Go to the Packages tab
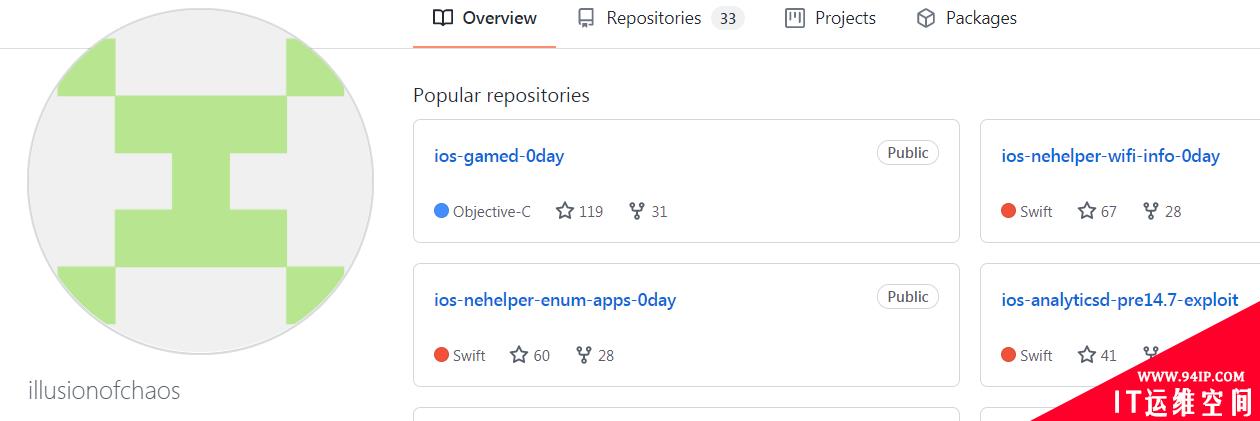 coord(966,18)
